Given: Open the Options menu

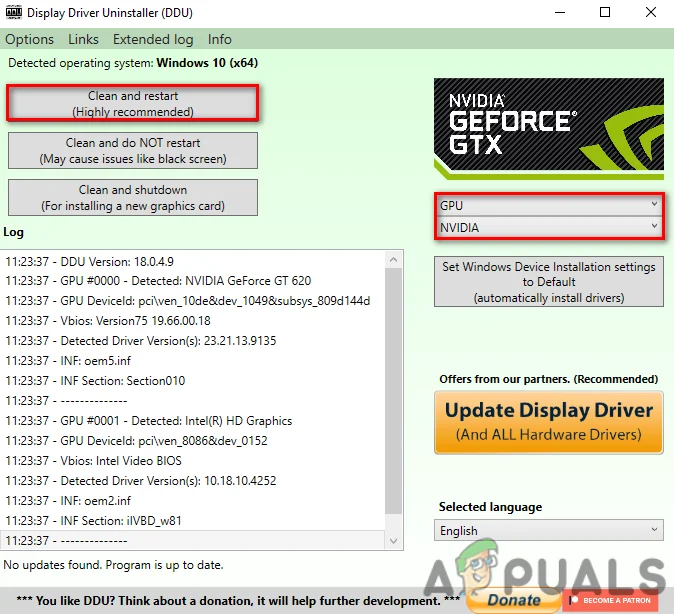Looking at the screenshot, I should coord(29,39).
